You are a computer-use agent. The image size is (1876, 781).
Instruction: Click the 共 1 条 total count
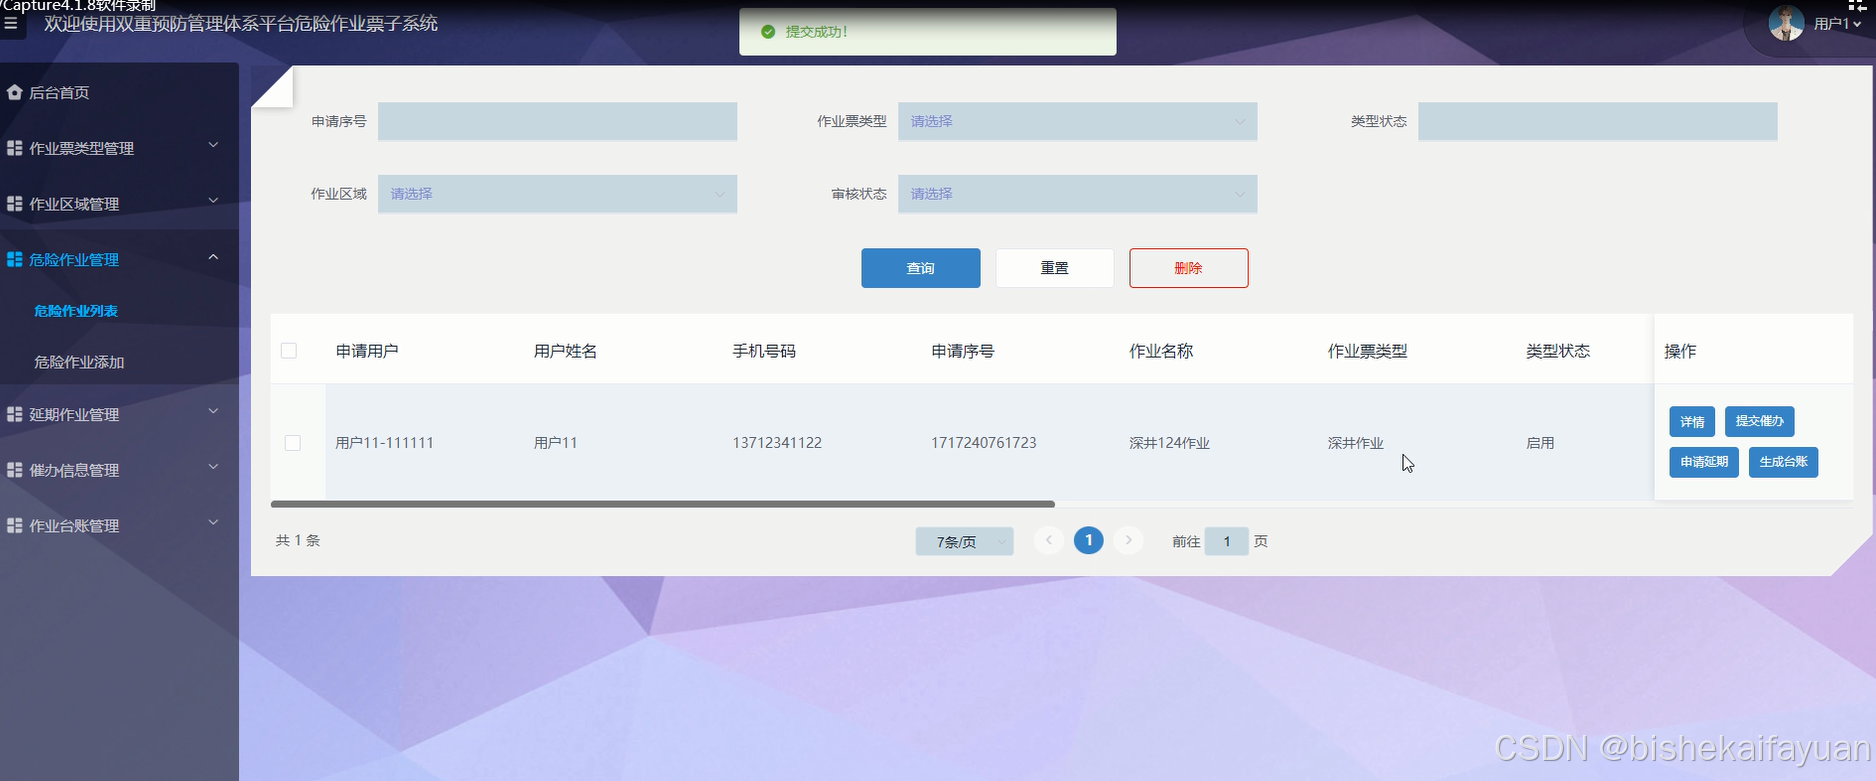point(298,540)
